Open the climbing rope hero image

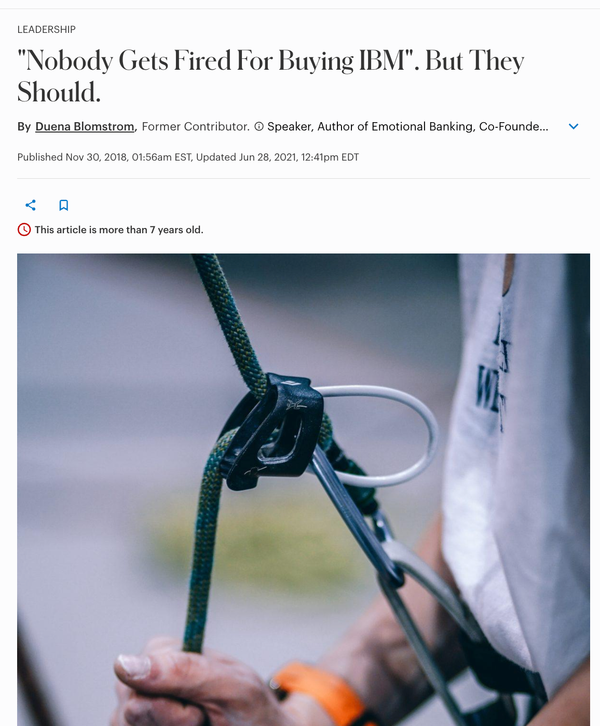click(304, 490)
